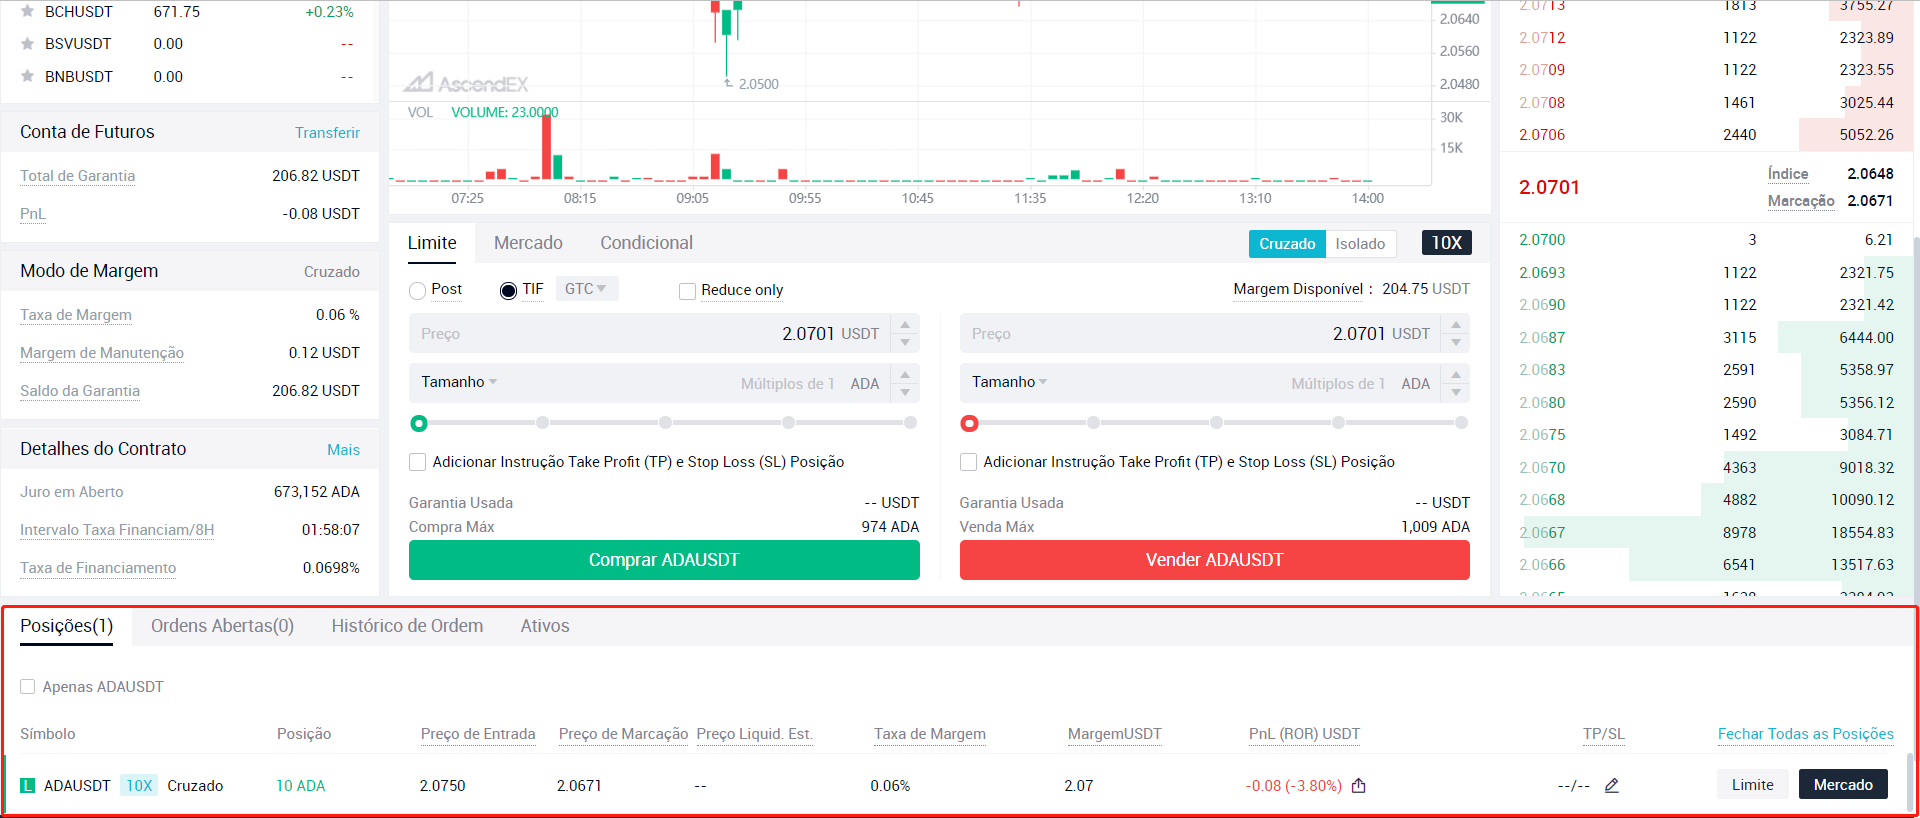
Task: Switch margin mode to Cruzado
Action: click(1287, 244)
